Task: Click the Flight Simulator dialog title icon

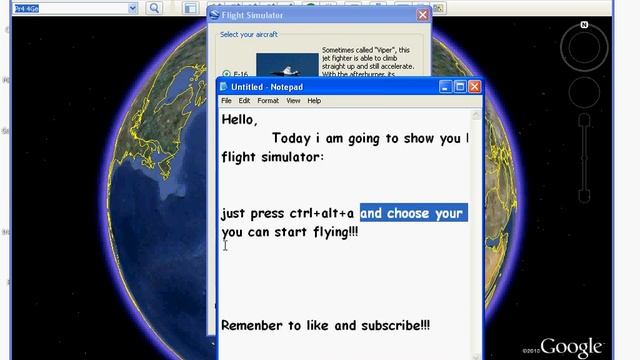Action: (x=215, y=15)
